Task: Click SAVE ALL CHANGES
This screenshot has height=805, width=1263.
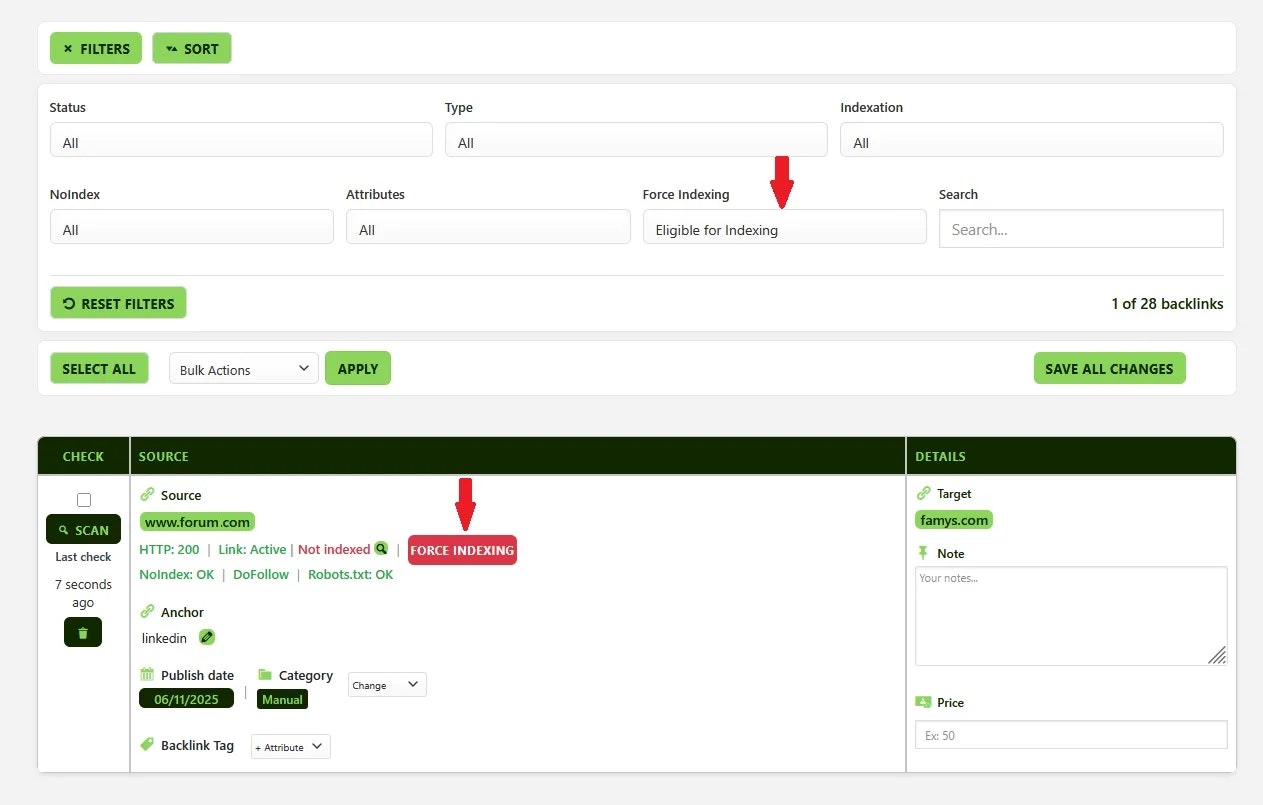Action: (x=1109, y=368)
